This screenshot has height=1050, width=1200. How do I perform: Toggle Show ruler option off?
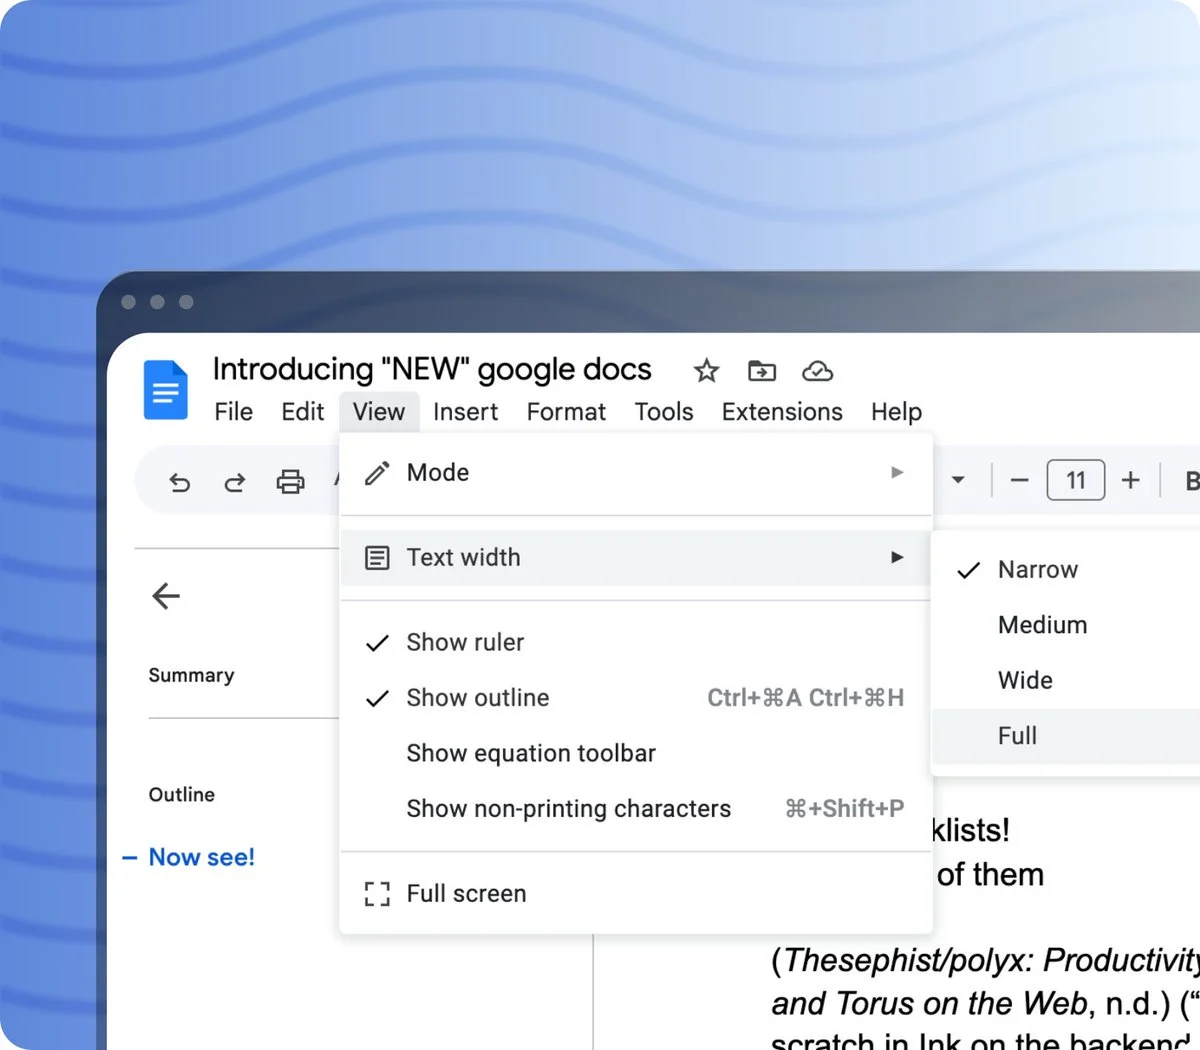click(465, 642)
